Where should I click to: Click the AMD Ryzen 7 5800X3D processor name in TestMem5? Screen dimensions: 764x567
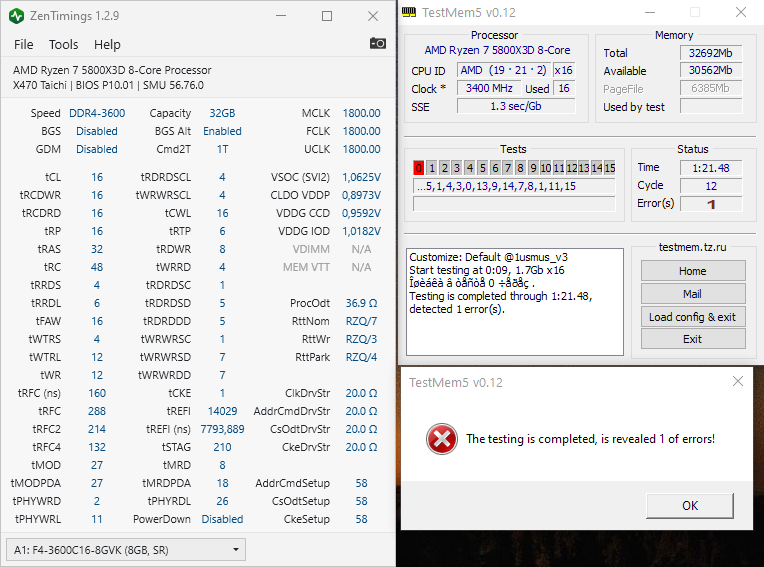click(497, 50)
